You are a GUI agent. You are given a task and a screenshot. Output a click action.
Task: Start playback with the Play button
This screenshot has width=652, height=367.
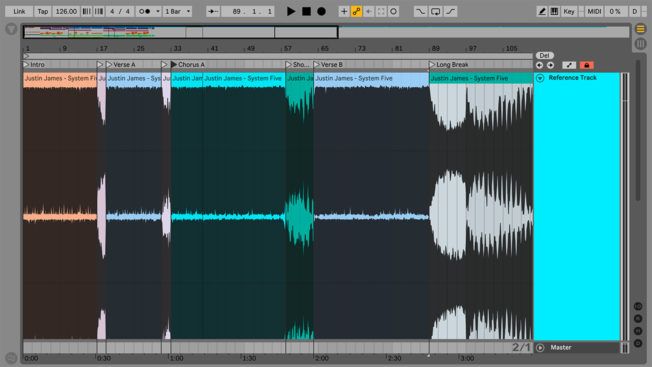pos(291,11)
